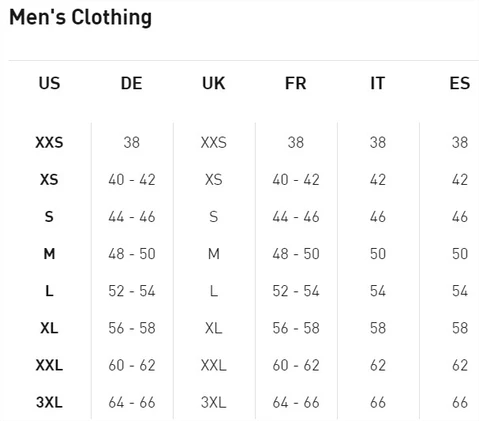Click the FR 52 - 54 cell
Viewport: 479px width, 421px height.
pyautogui.click(x=296, y=291)
